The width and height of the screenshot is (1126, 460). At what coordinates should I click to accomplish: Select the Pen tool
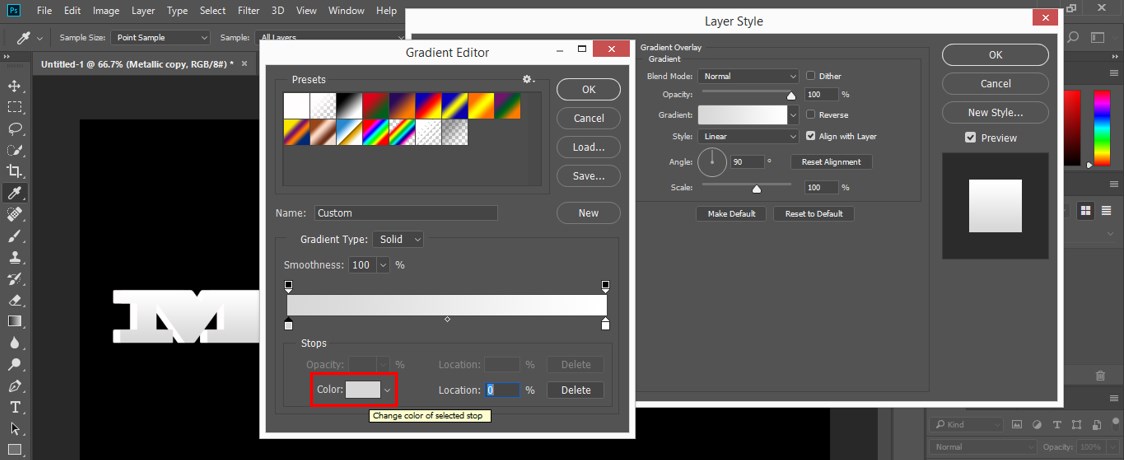pos(14,386)
